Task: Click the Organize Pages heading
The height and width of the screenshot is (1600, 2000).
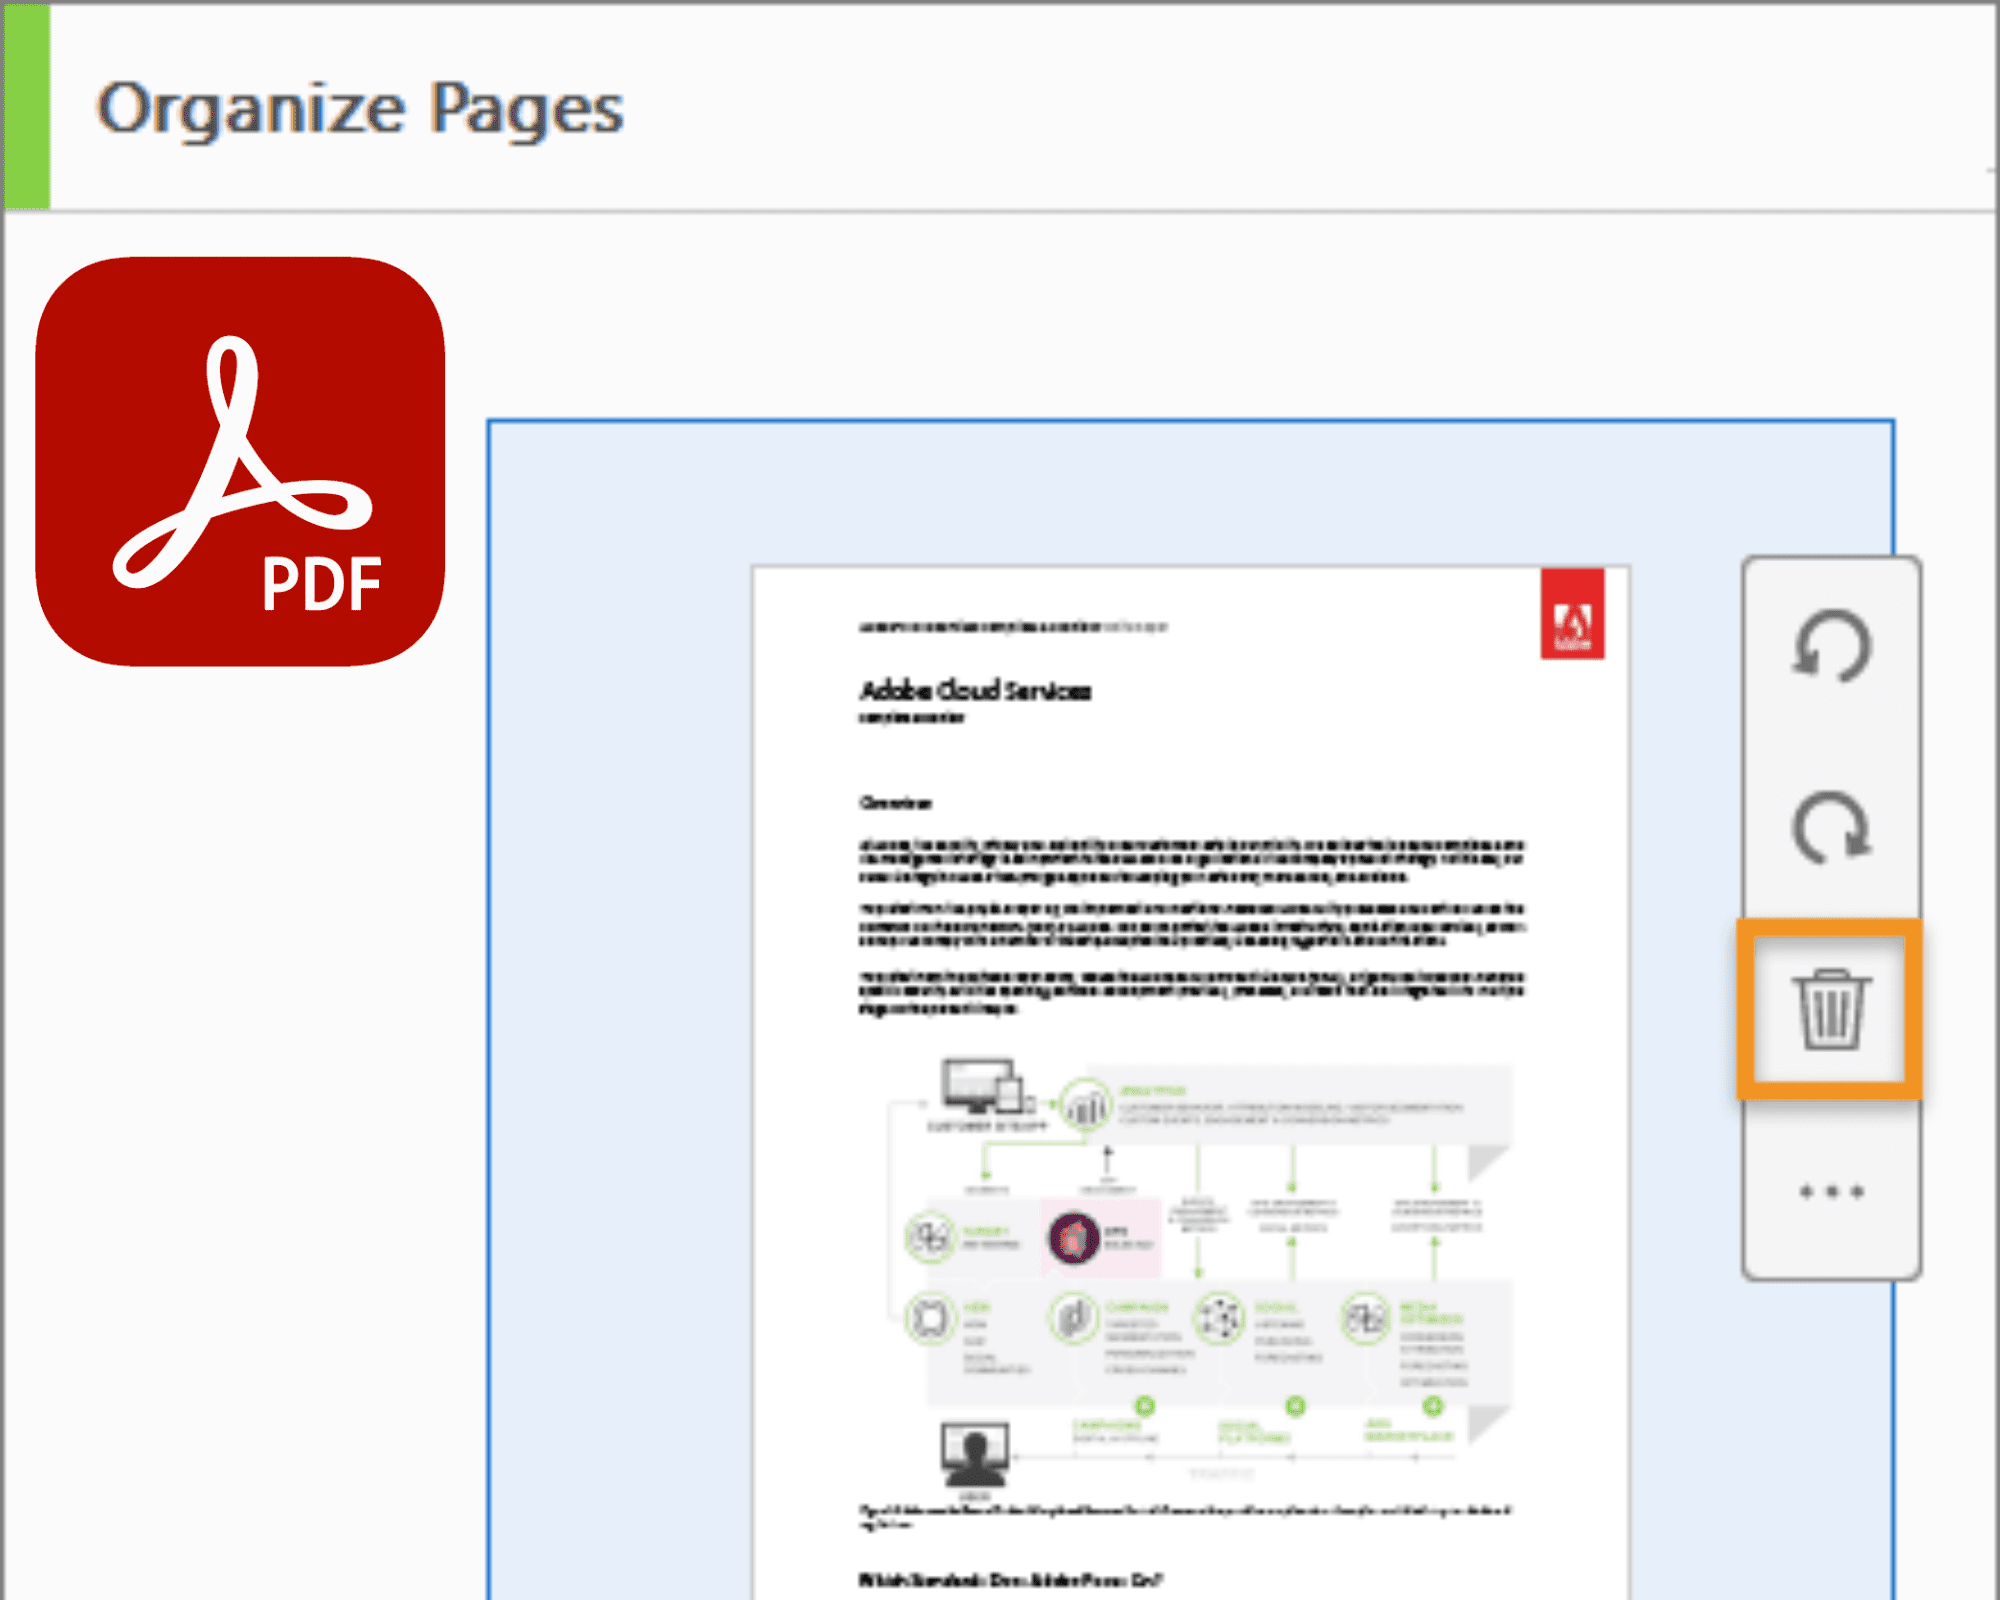Action: point(360,108)
